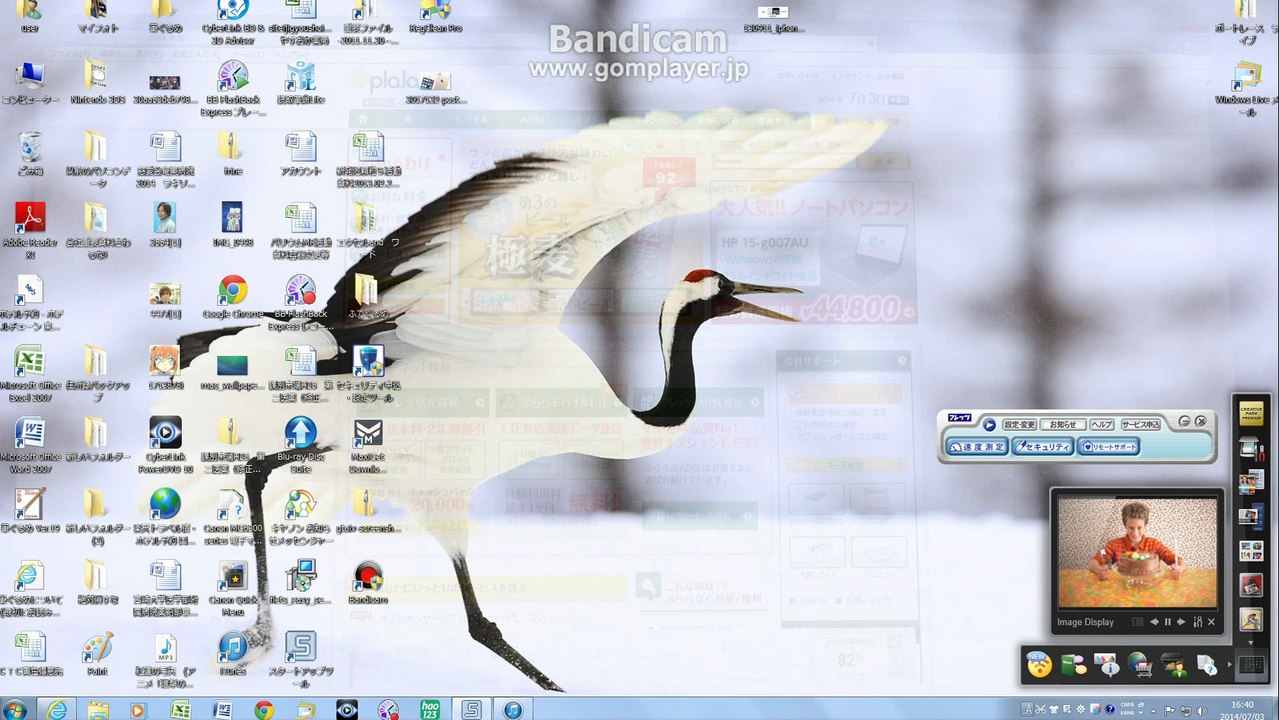
Task: Open Image Display list view icon
Action: [1137, 622]
